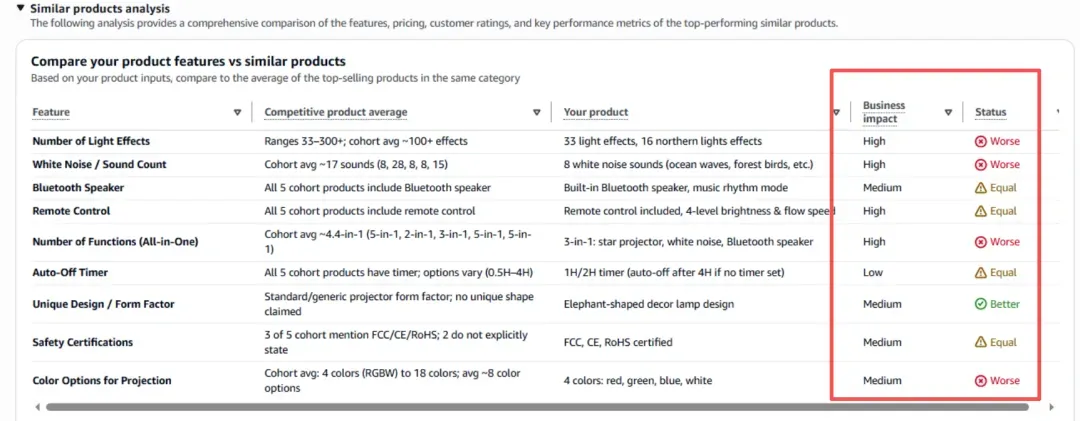Click the Better checkmark icon for Unique Design
This screenshot has height=421, width=1080.
click(x=981, y=304)
